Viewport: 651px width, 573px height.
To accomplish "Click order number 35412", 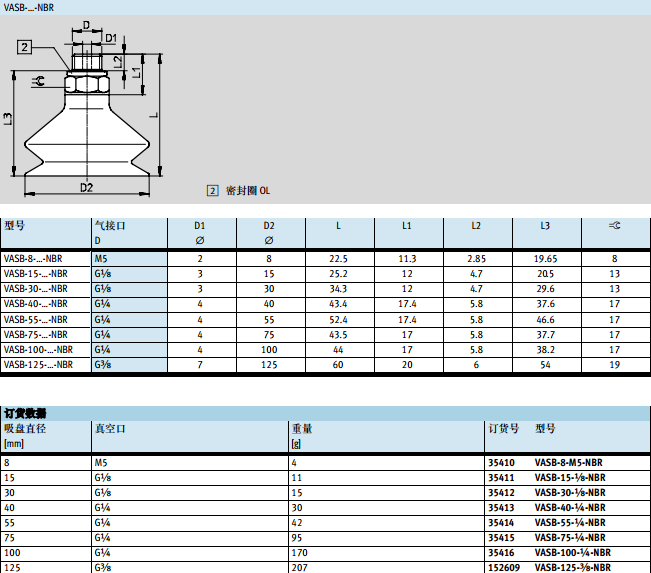I will [x=501, y=492].
